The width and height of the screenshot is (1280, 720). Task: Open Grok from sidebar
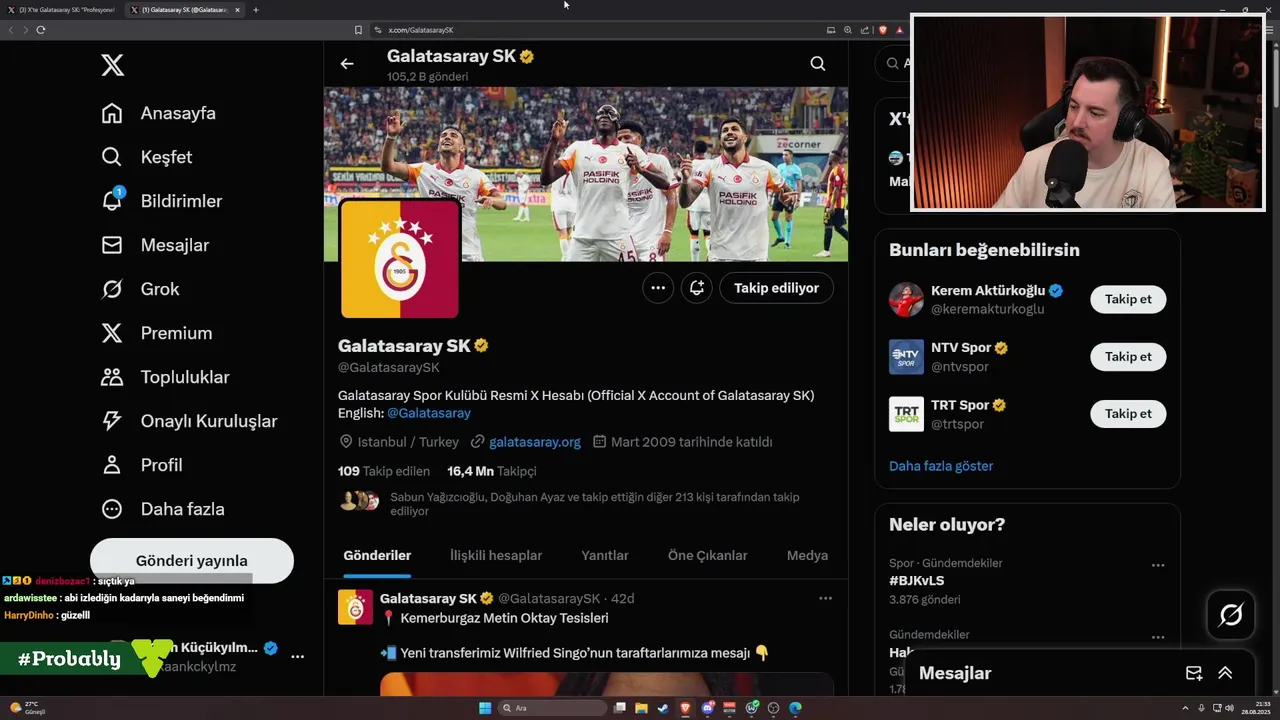(141, 289)
